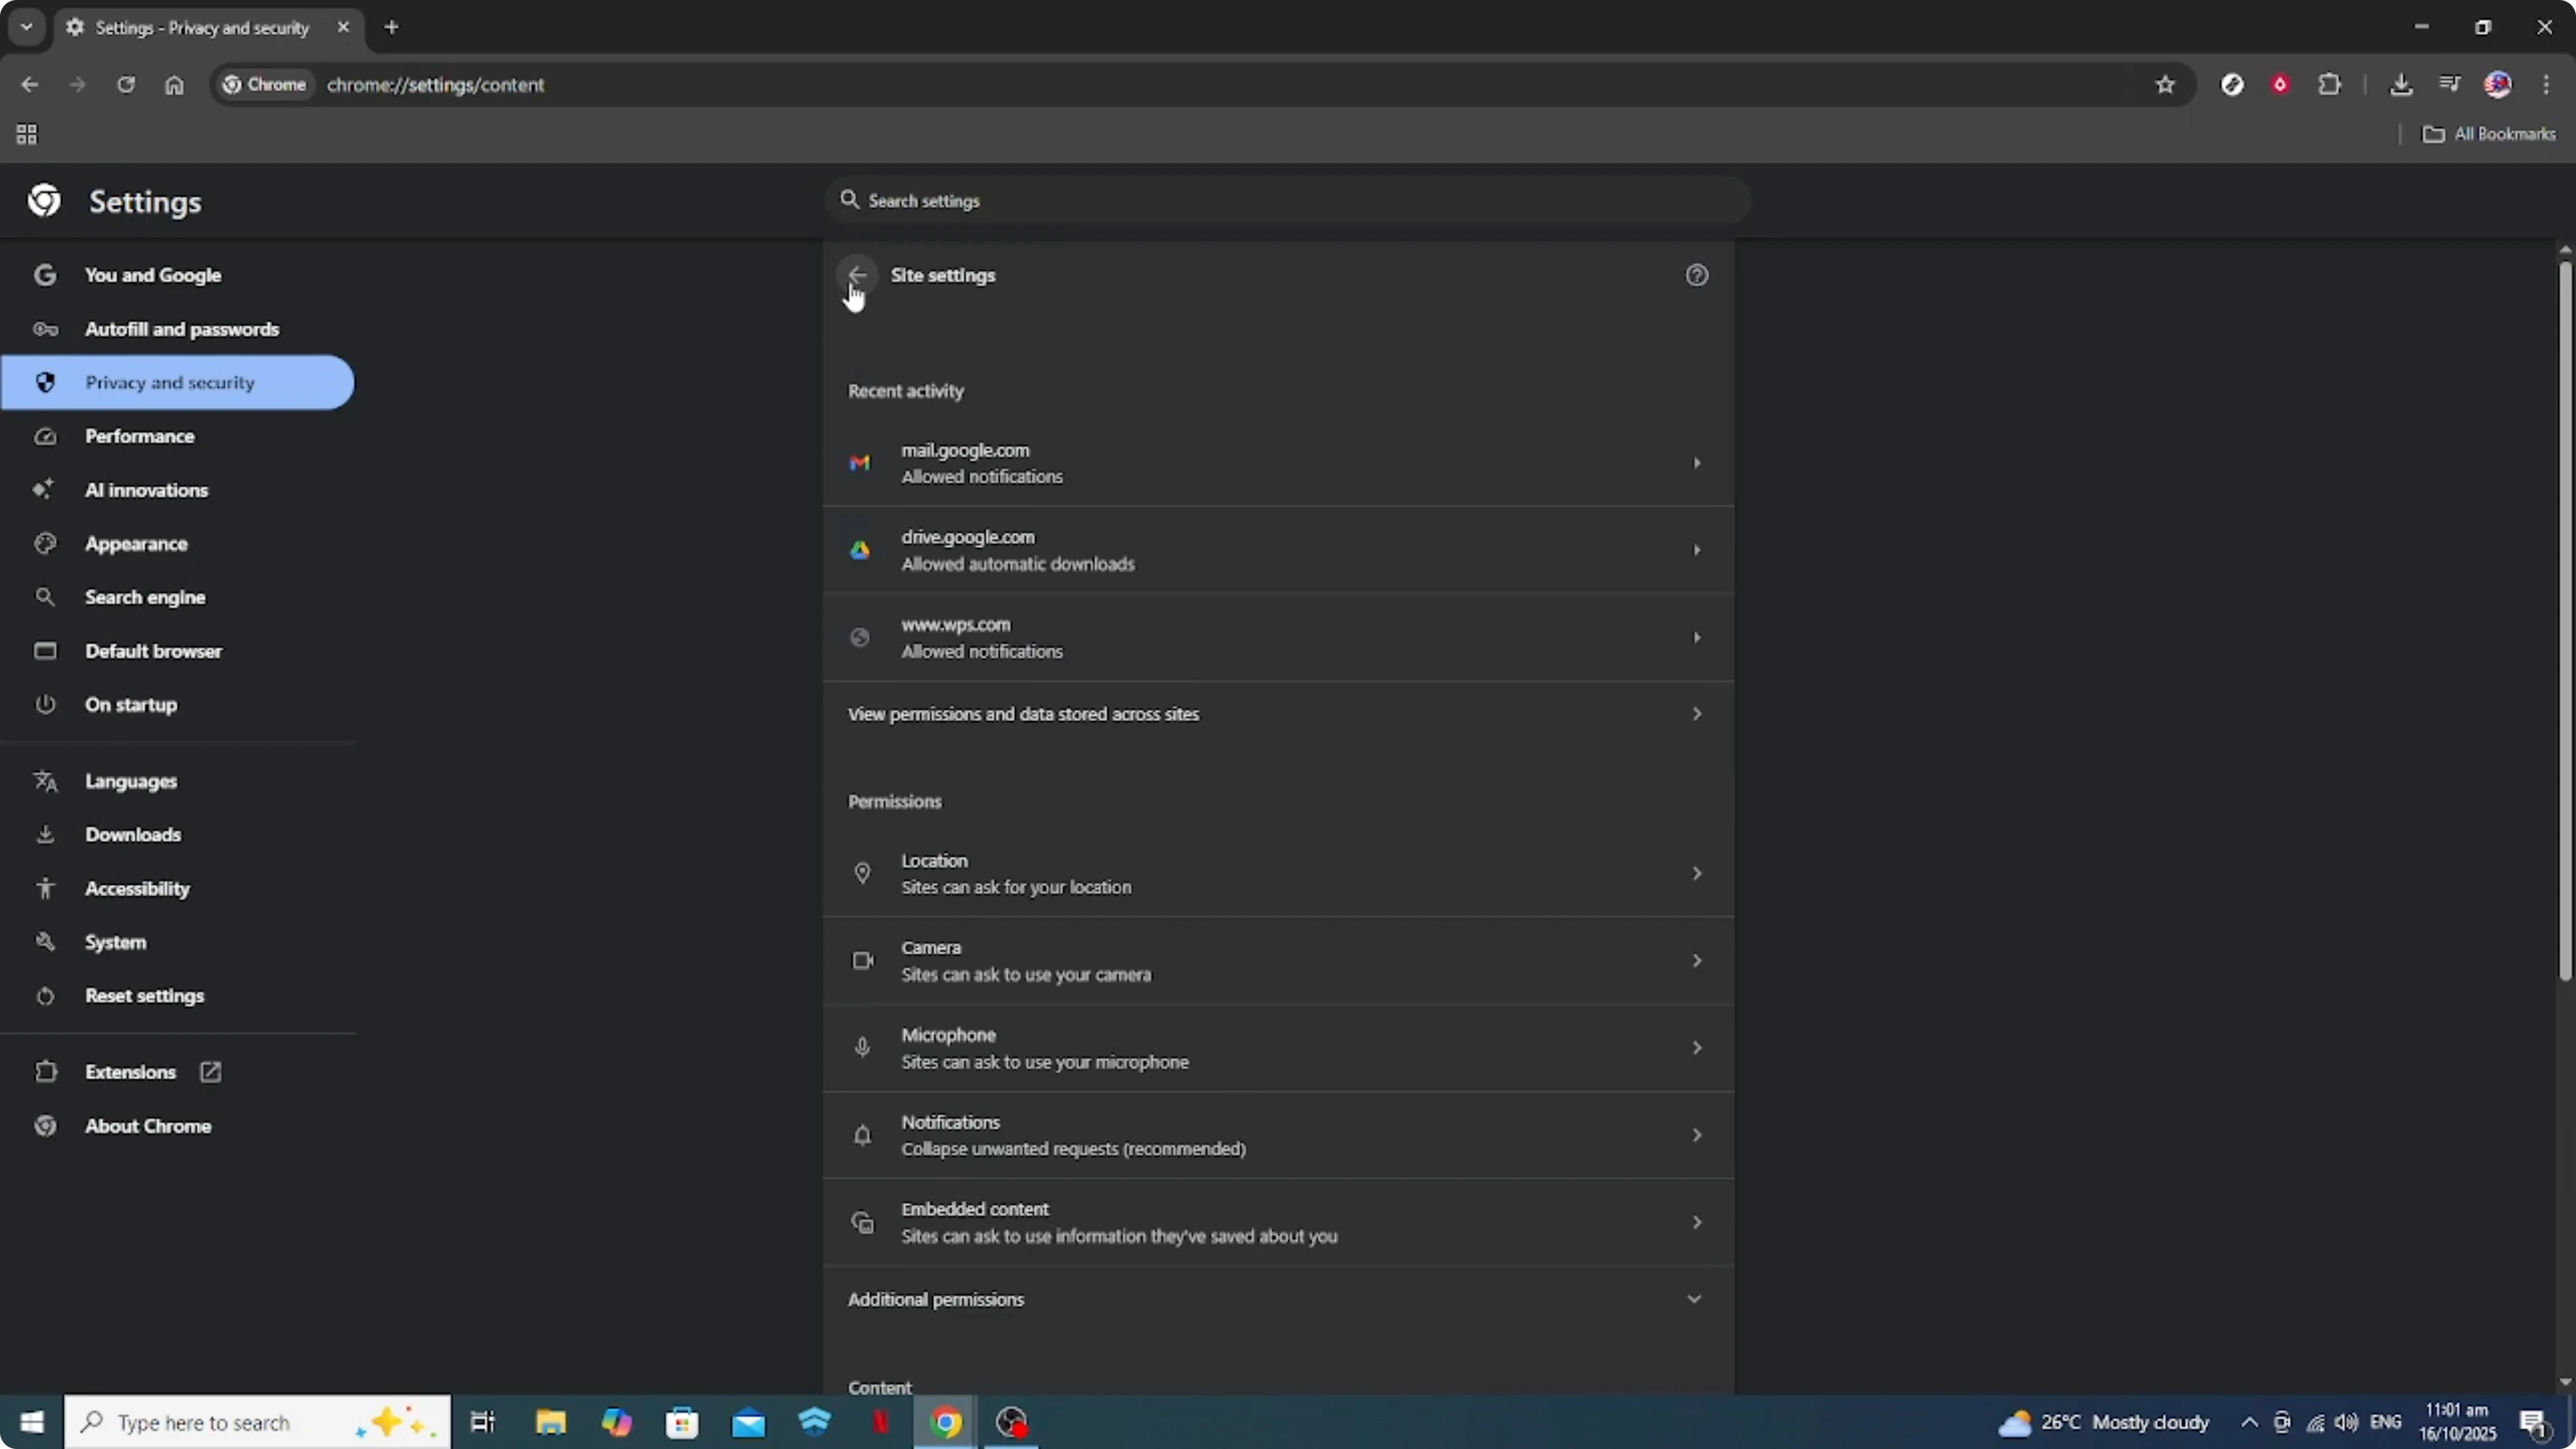Open the media controls icon in toolbar
This screenshot has width=2576, height=1449.
[x=2450, y=85]
